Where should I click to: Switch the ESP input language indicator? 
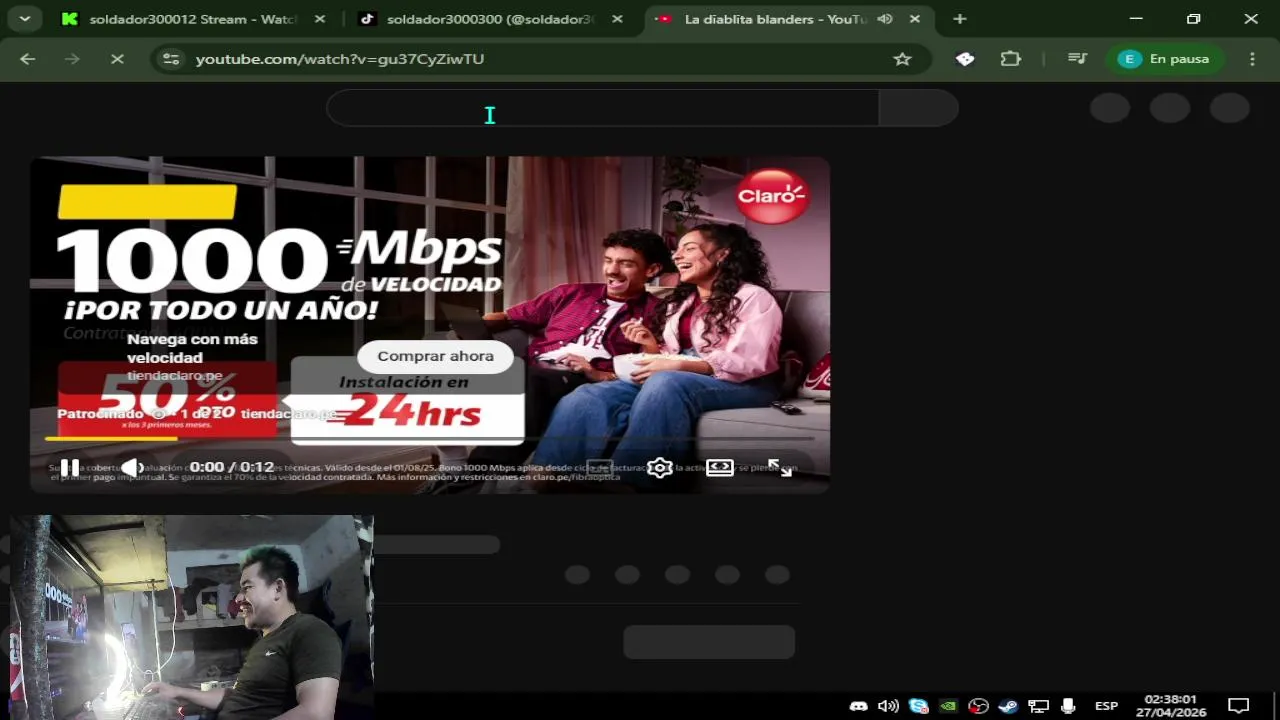[x=1106, y=706]
